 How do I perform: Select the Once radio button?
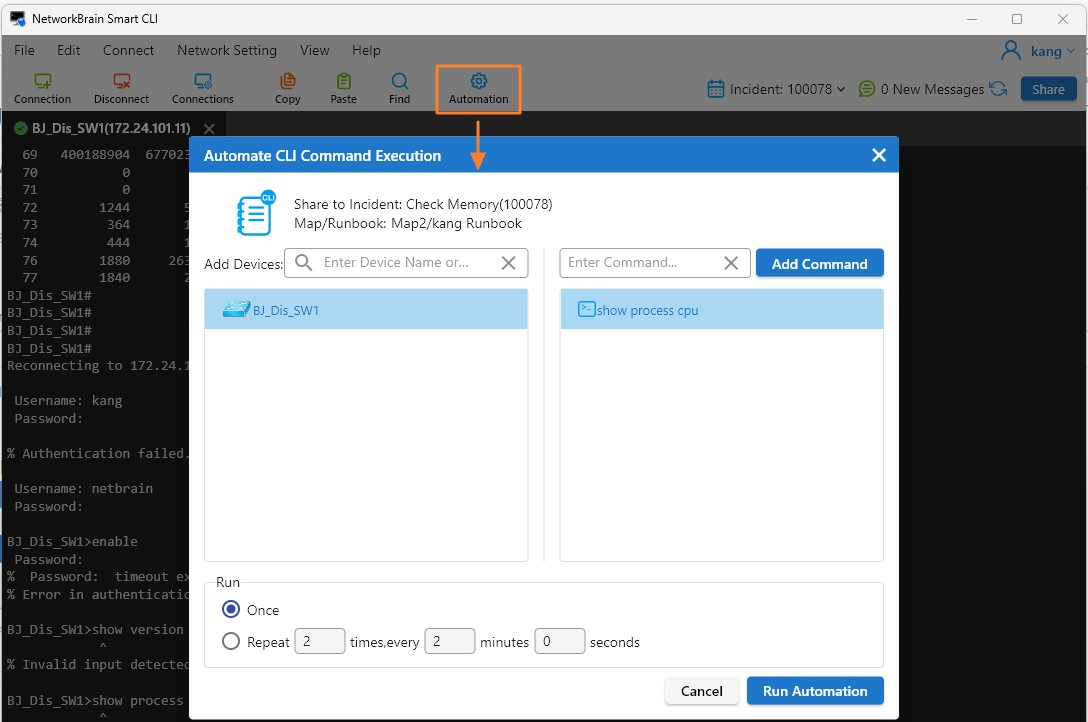[231, 610]
